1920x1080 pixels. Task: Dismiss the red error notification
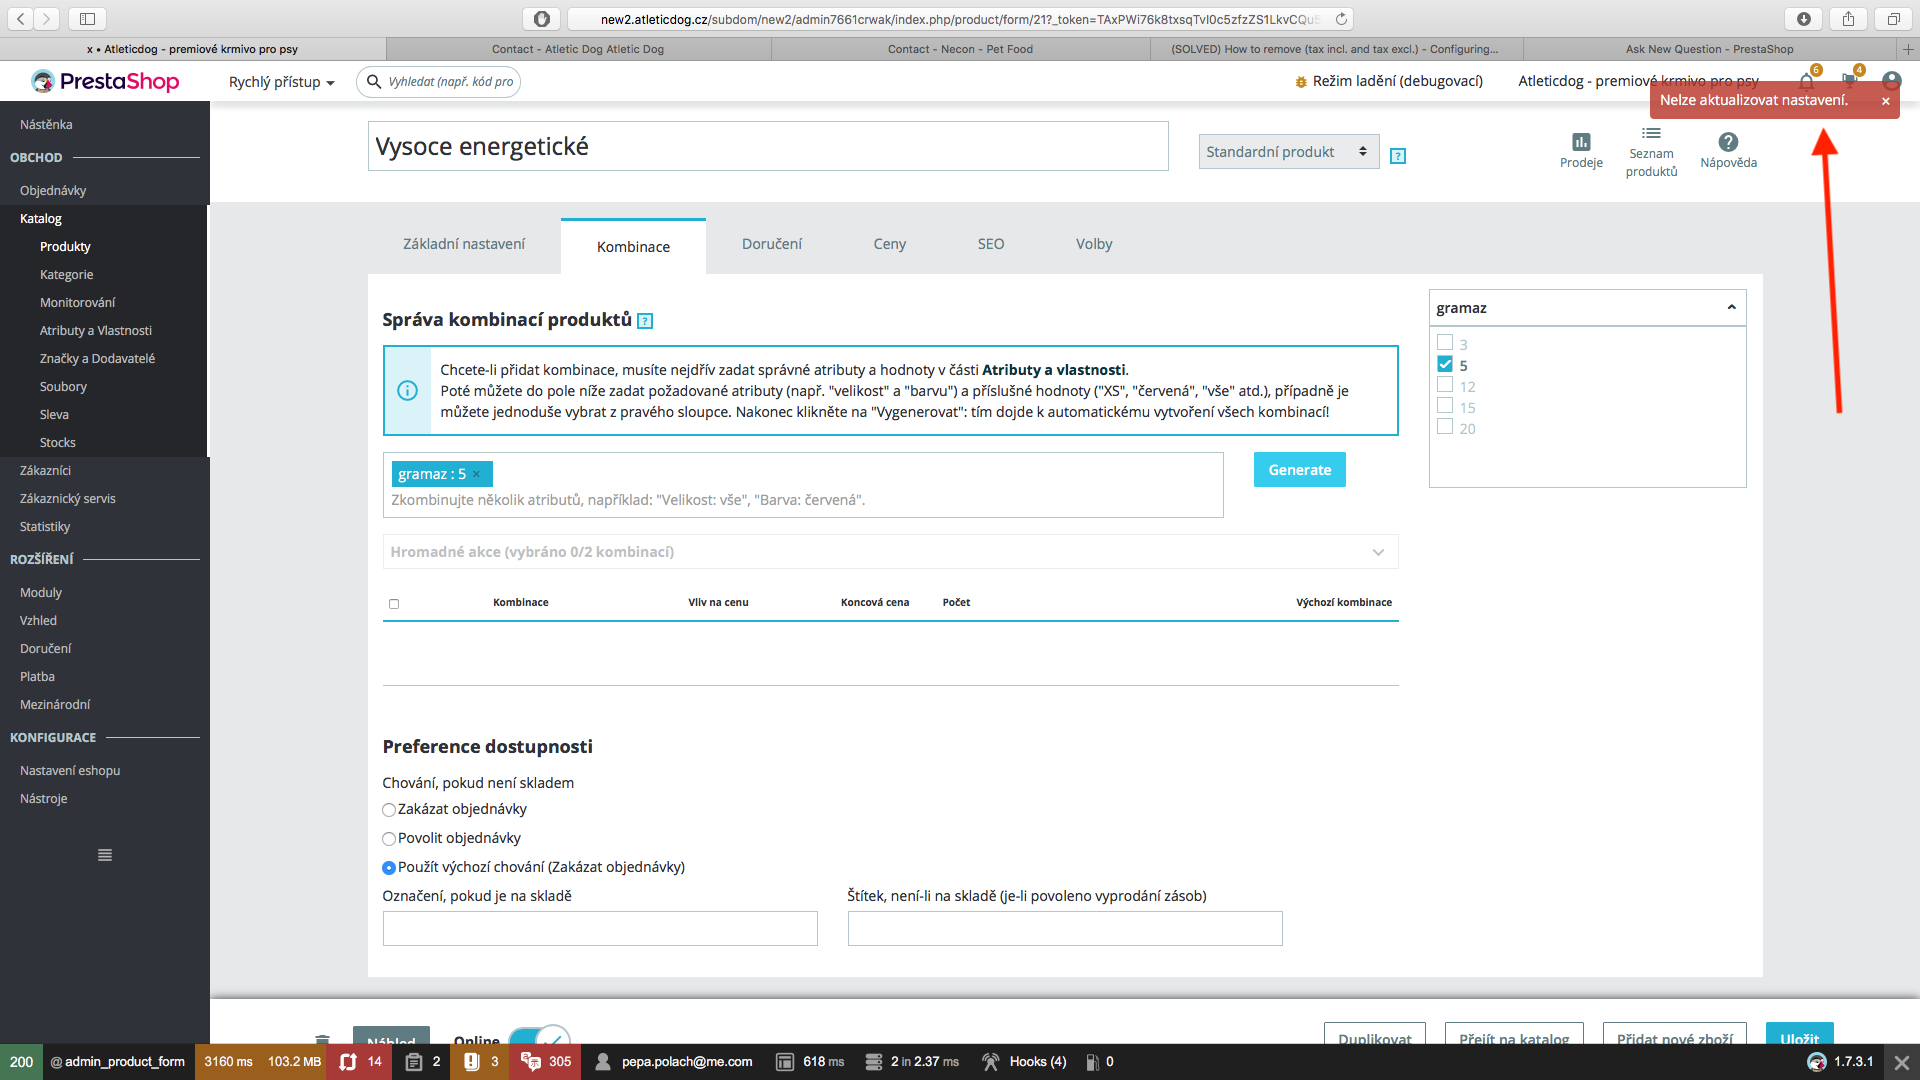[x=1886, y=101]
